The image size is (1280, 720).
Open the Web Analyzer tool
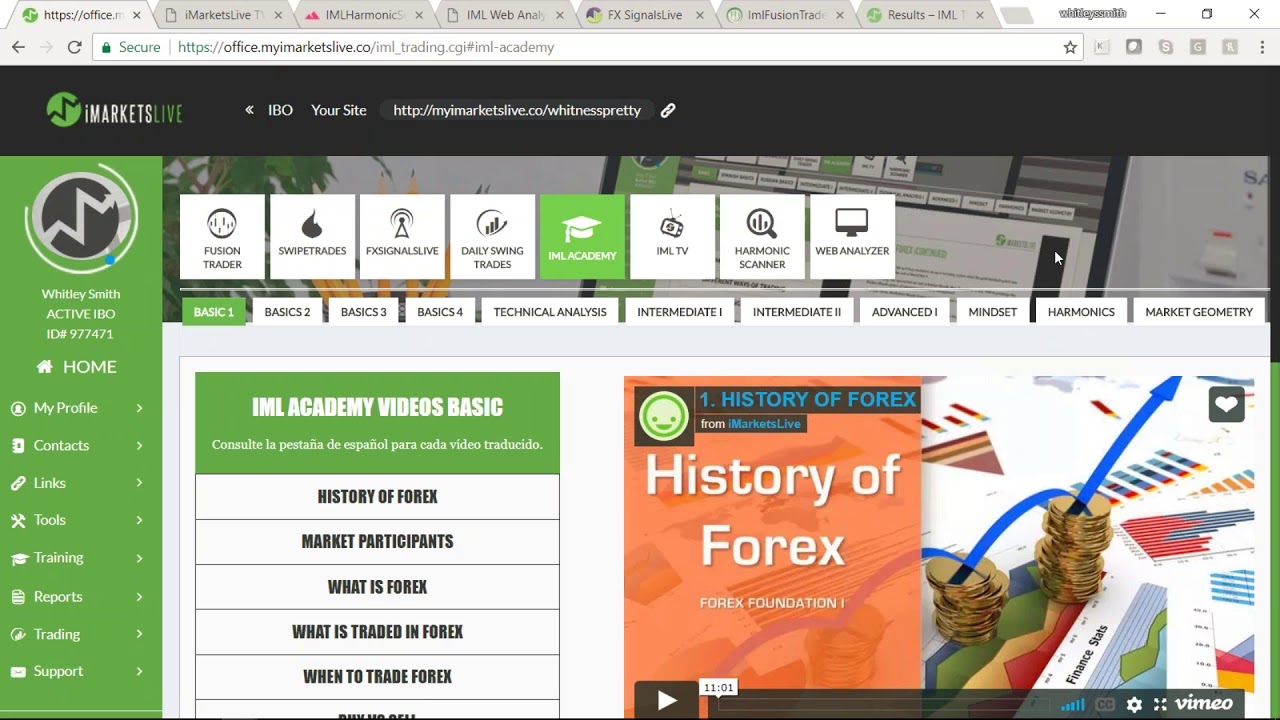coord(852,237)
